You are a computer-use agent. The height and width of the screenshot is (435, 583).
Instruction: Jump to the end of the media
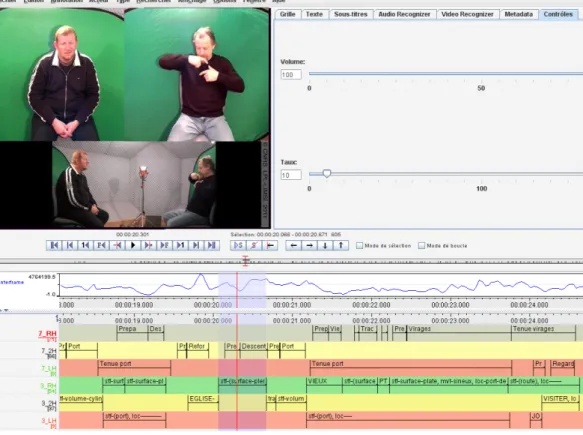[212, 245]
